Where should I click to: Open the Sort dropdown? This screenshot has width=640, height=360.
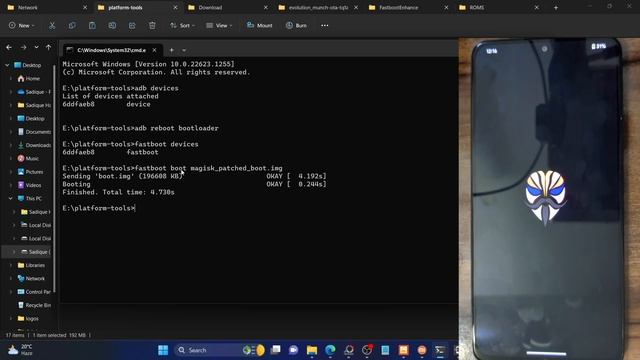click(x=182, y=25)
